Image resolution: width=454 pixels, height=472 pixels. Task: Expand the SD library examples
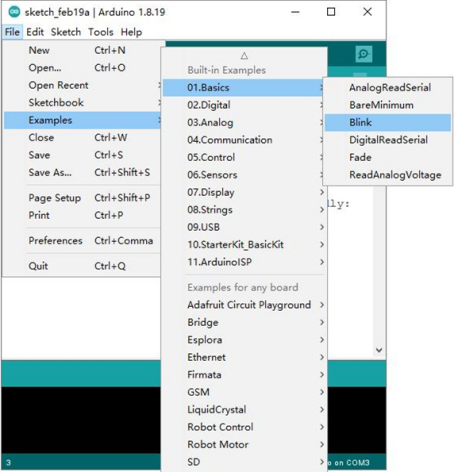click(x=244, y=462)
